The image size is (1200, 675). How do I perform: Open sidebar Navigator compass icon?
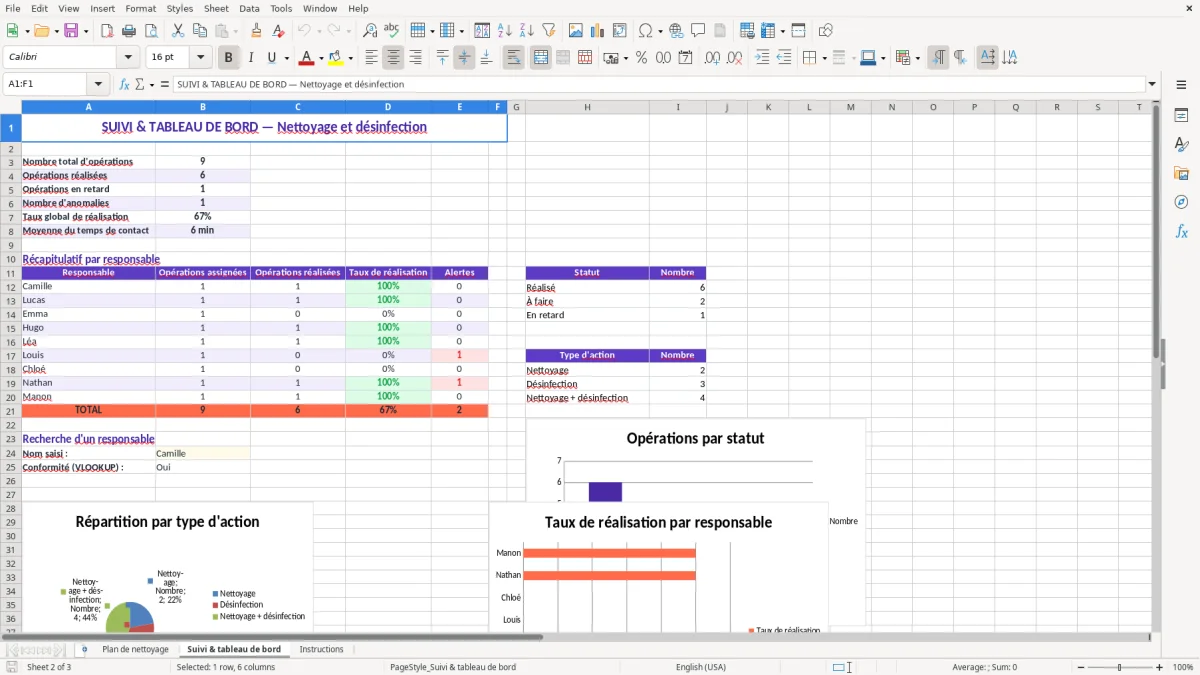tap(1181, 202)
